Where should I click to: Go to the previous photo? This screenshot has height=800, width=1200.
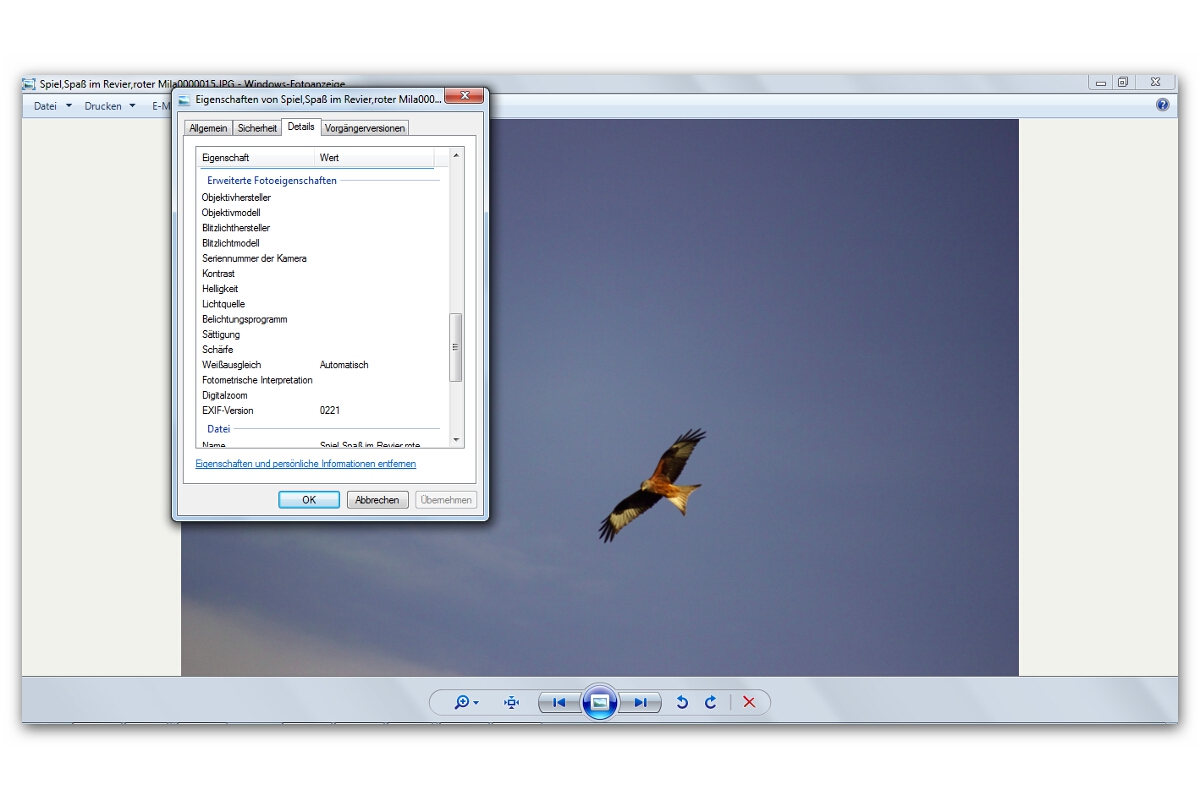click(559, 702)
